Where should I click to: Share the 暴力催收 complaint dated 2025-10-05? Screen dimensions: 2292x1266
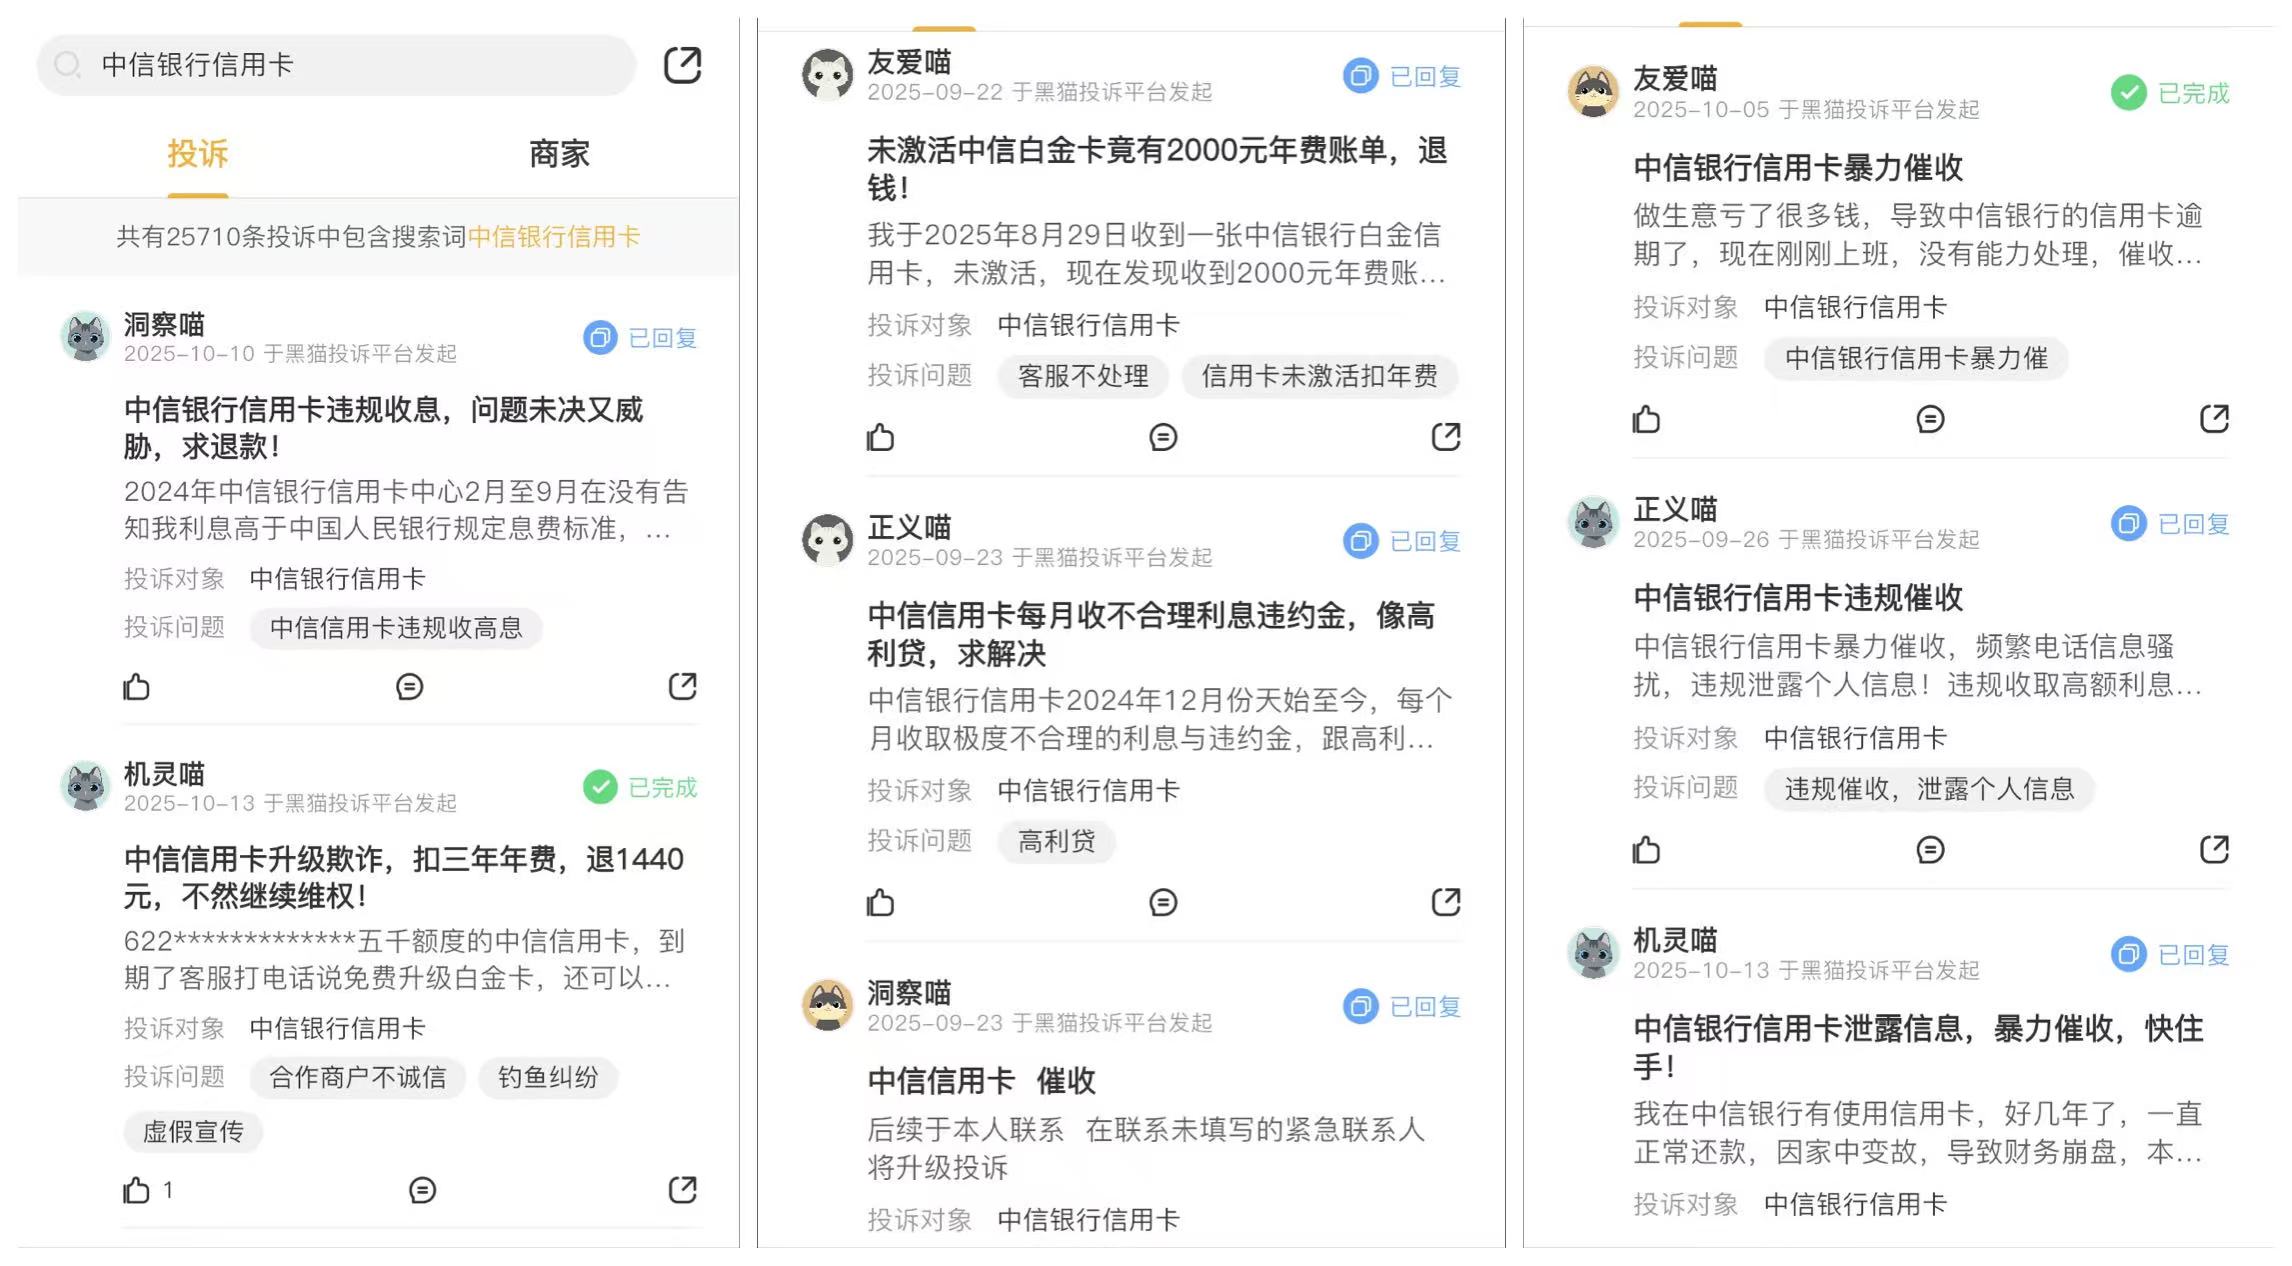click(x=2215, y=418)
